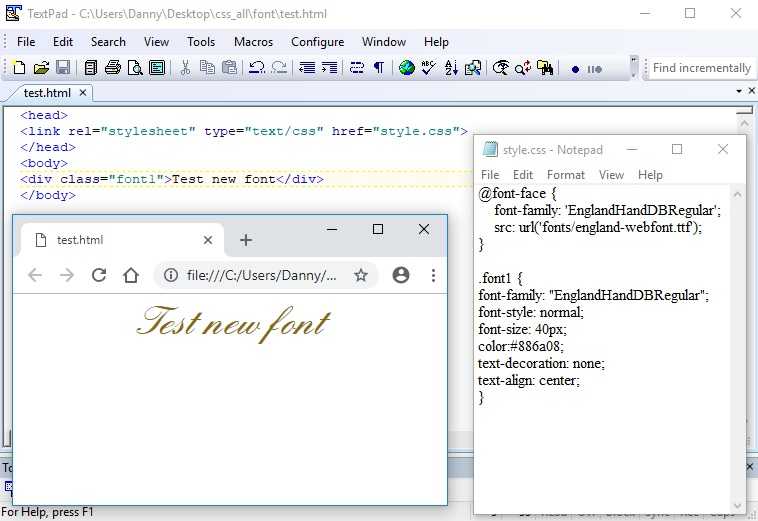The image size is (758, 521).
Task: Click the Cut scissors icon
Action: click(185, 68)
